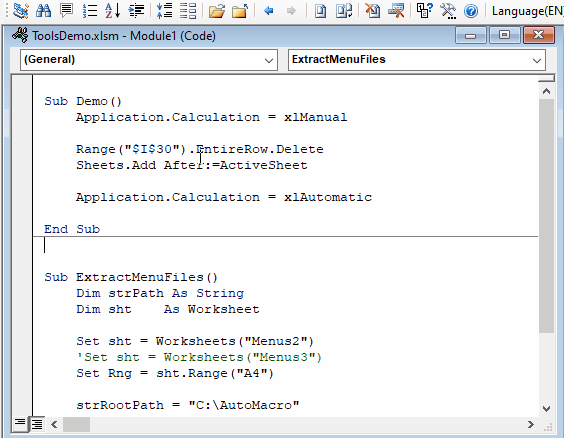Click the open folder icon in toolbar

point(217,11)
